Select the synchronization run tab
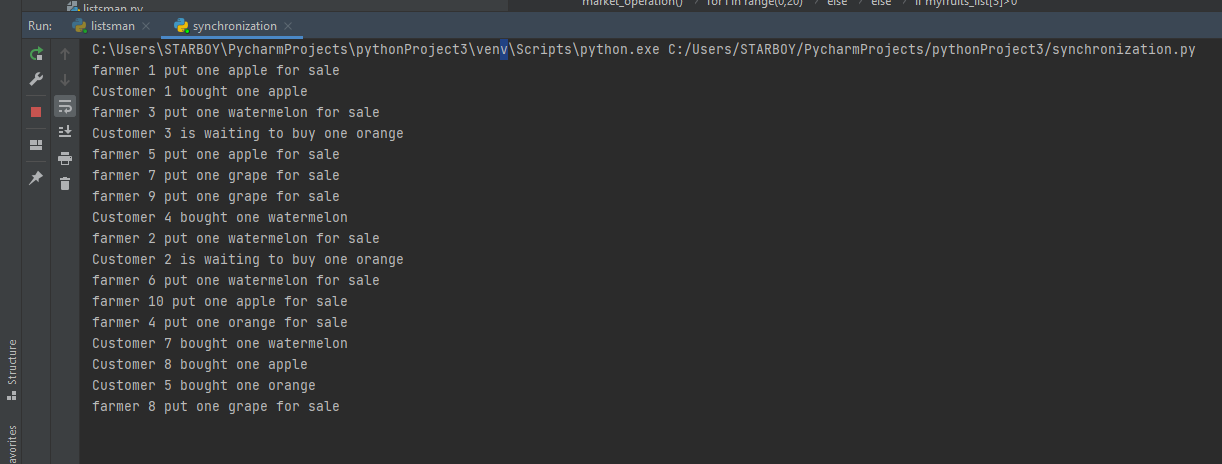The height and width of the screenshot is (464, 1222). (234, 25)
